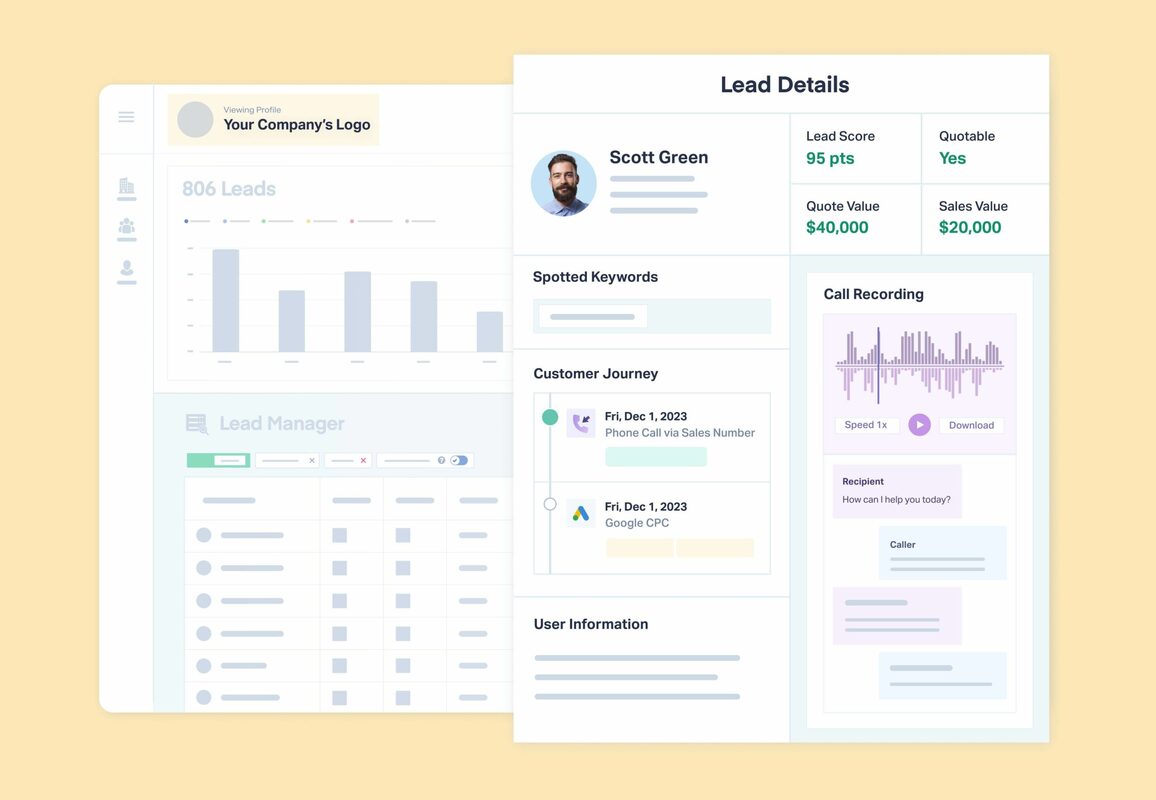The height and width of the screenshot is (800, 1156).
Task: Click the phone call icon on the Dec 1 journey entry
Action: pyautogui.click(x=581, y=423)
